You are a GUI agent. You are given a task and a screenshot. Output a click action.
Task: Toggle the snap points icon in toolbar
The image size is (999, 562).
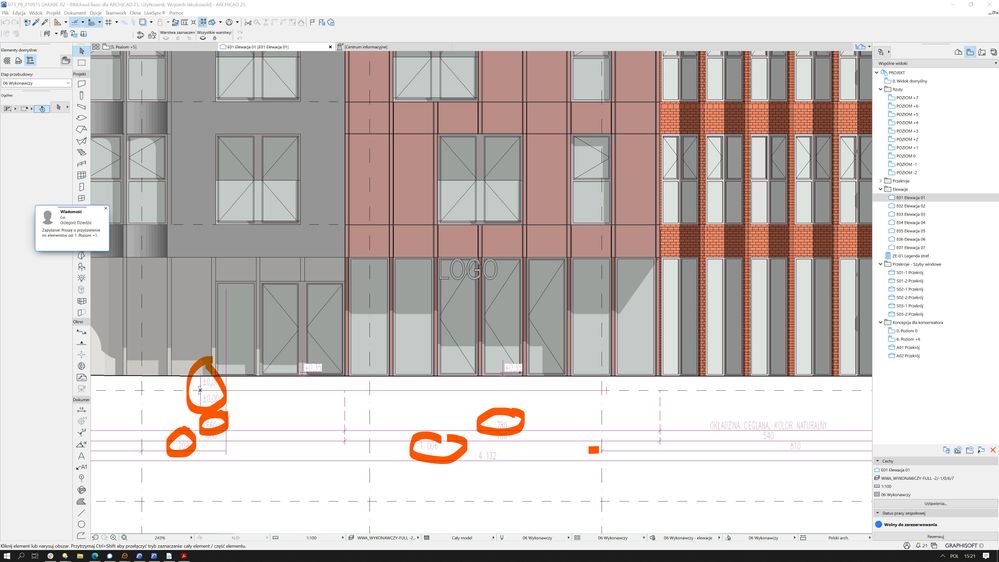[x=91, y=22]
